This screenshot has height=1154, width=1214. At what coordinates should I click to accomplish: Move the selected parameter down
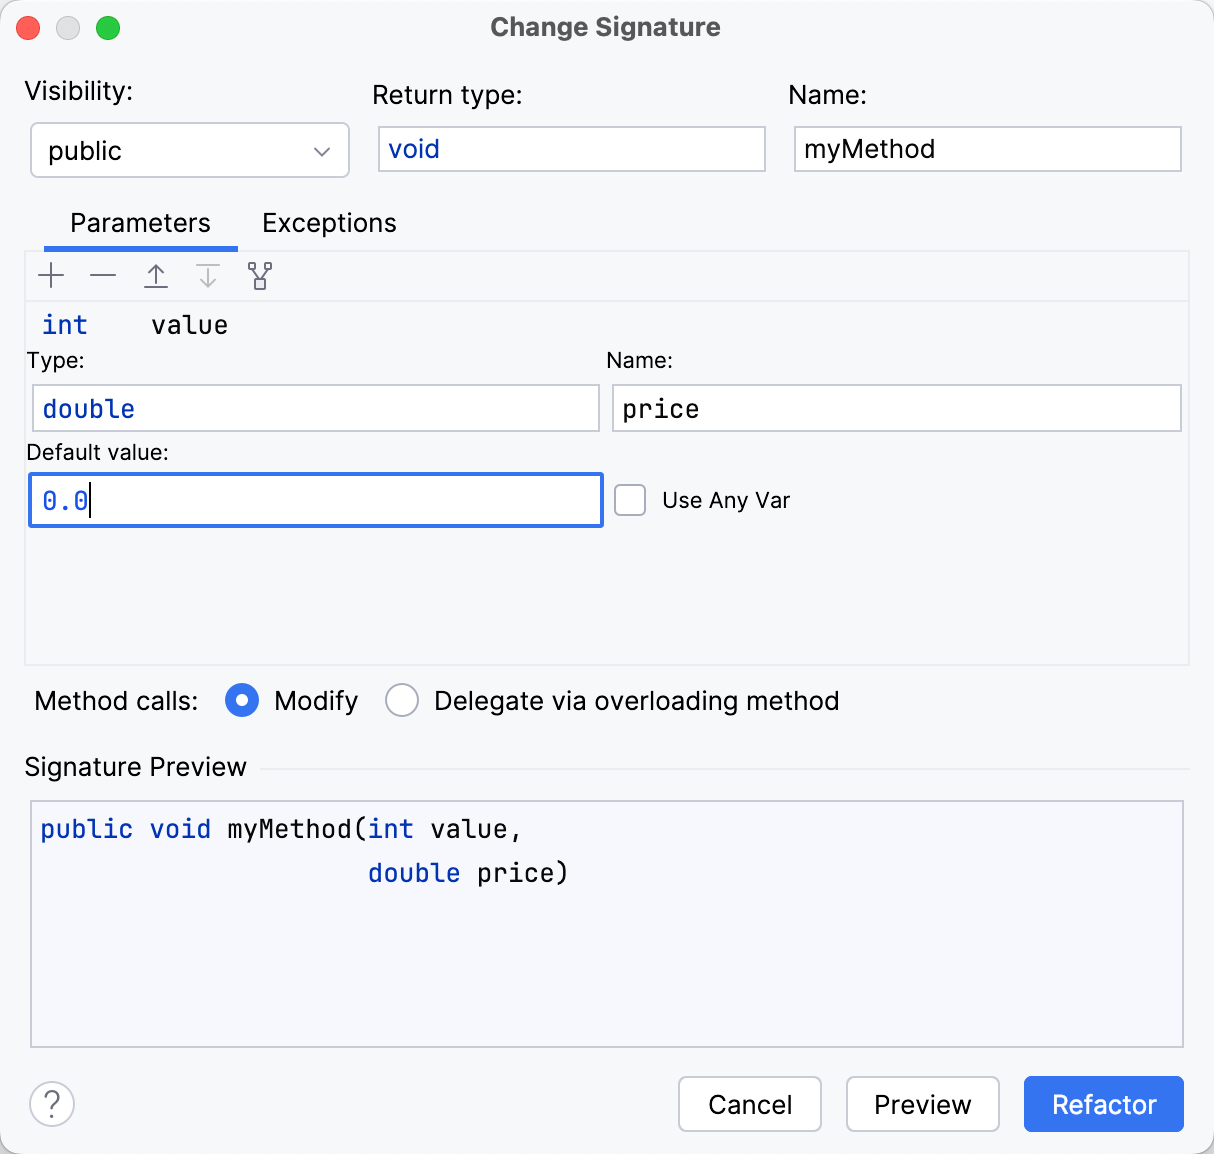207,275
